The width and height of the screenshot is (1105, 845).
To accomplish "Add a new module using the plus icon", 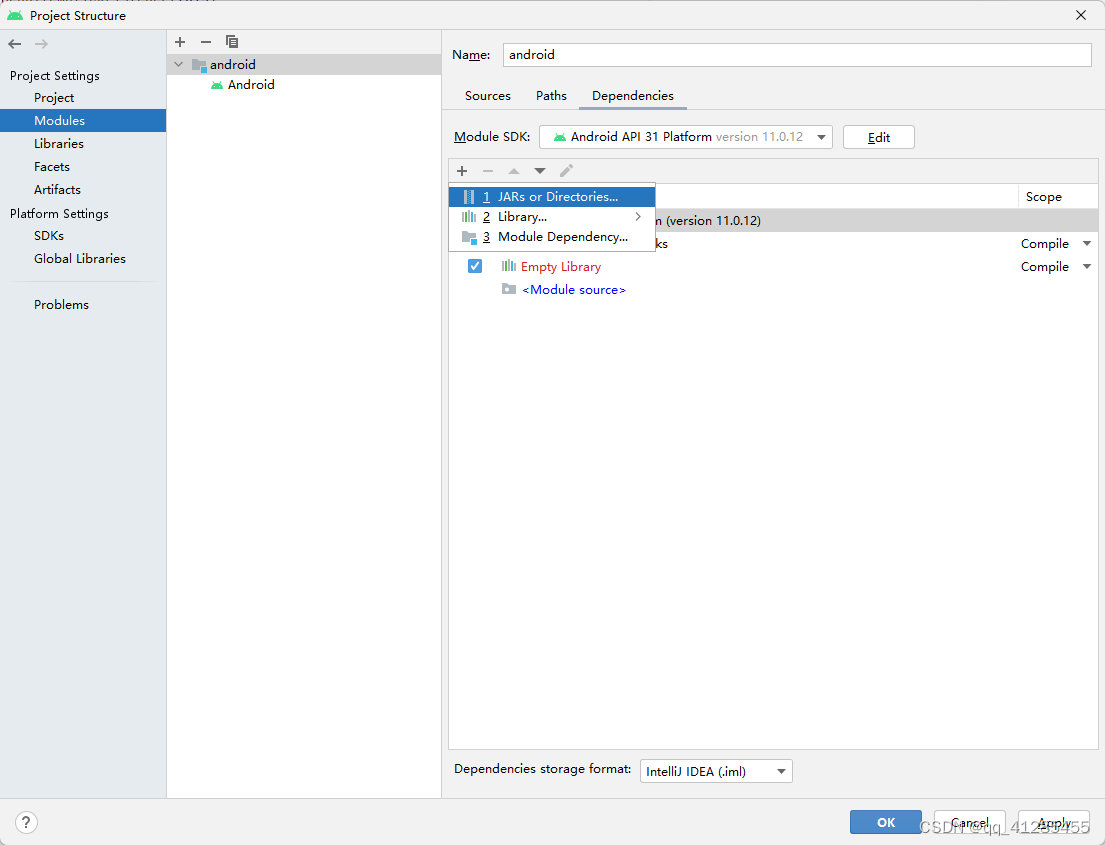I will 180,42.
